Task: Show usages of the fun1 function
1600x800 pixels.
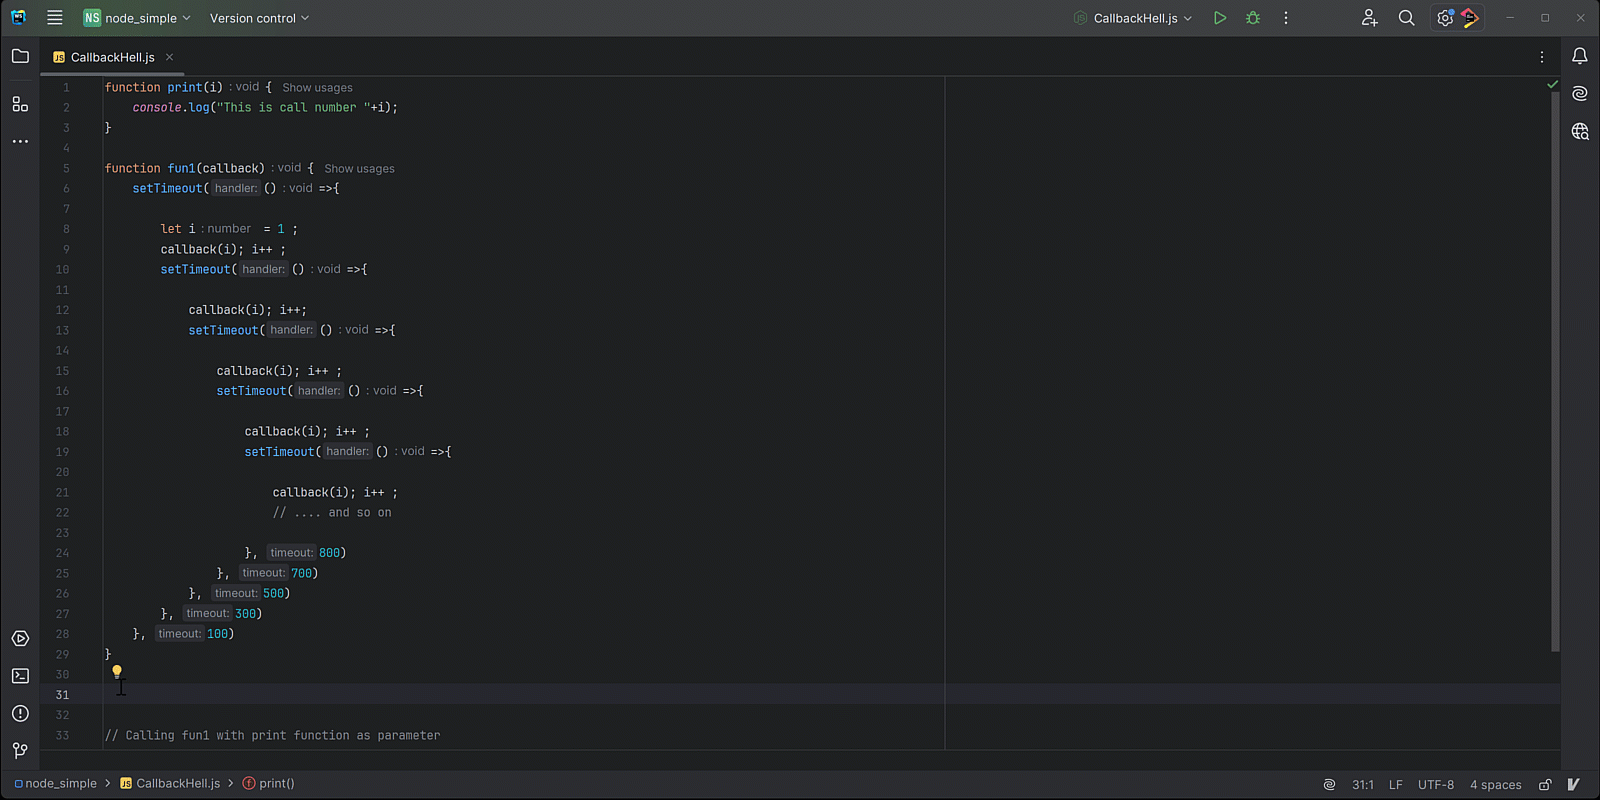Action: [359, 169]
